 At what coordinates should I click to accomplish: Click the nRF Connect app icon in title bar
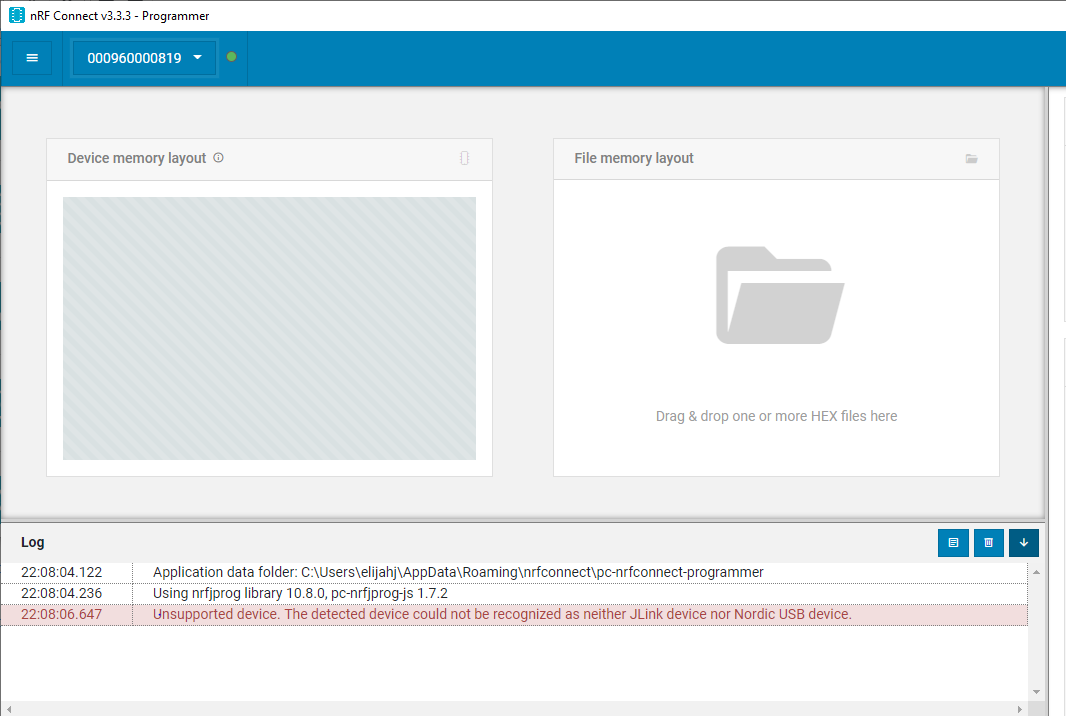tap(16, 15)
